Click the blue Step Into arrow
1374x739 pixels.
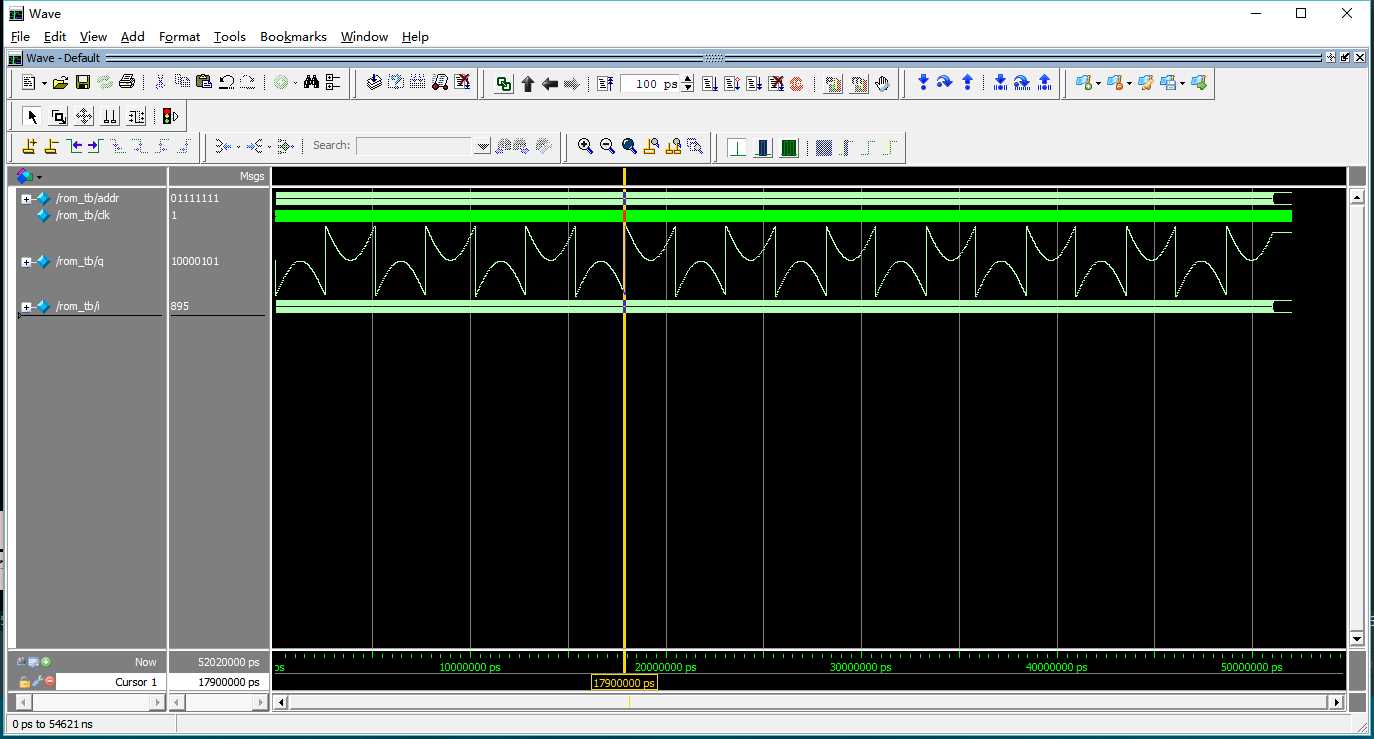click(923, 82)
